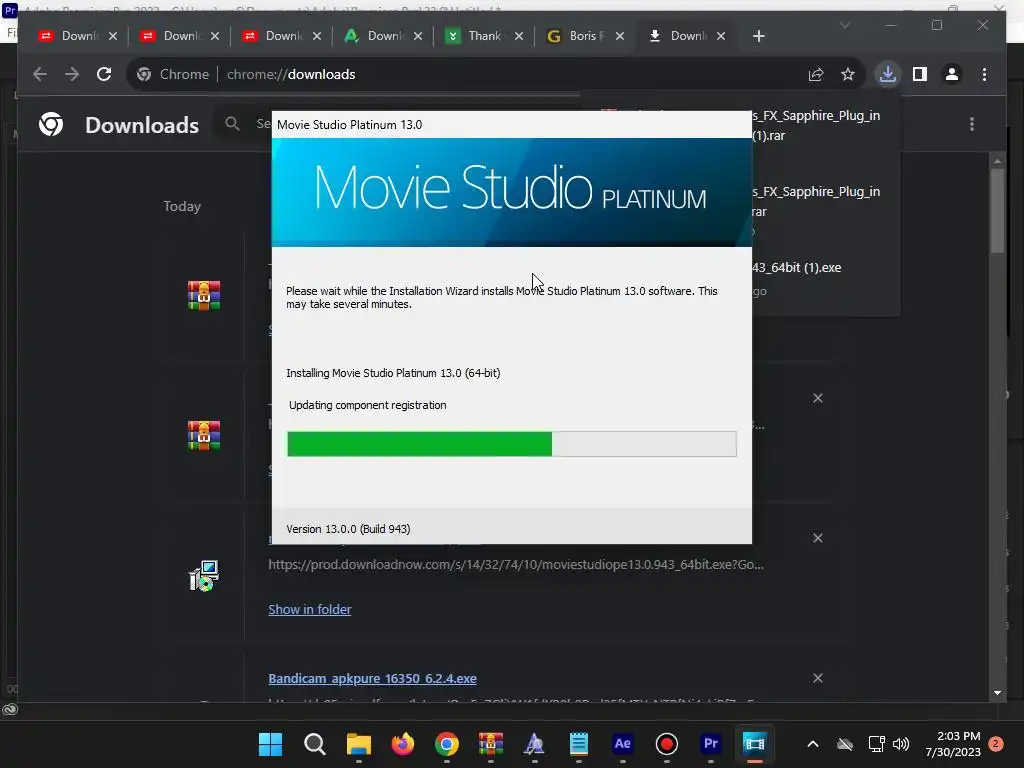Click the Chrome forward arrow button
This screenshot has height=768, width=1024.
coord(72,74)
